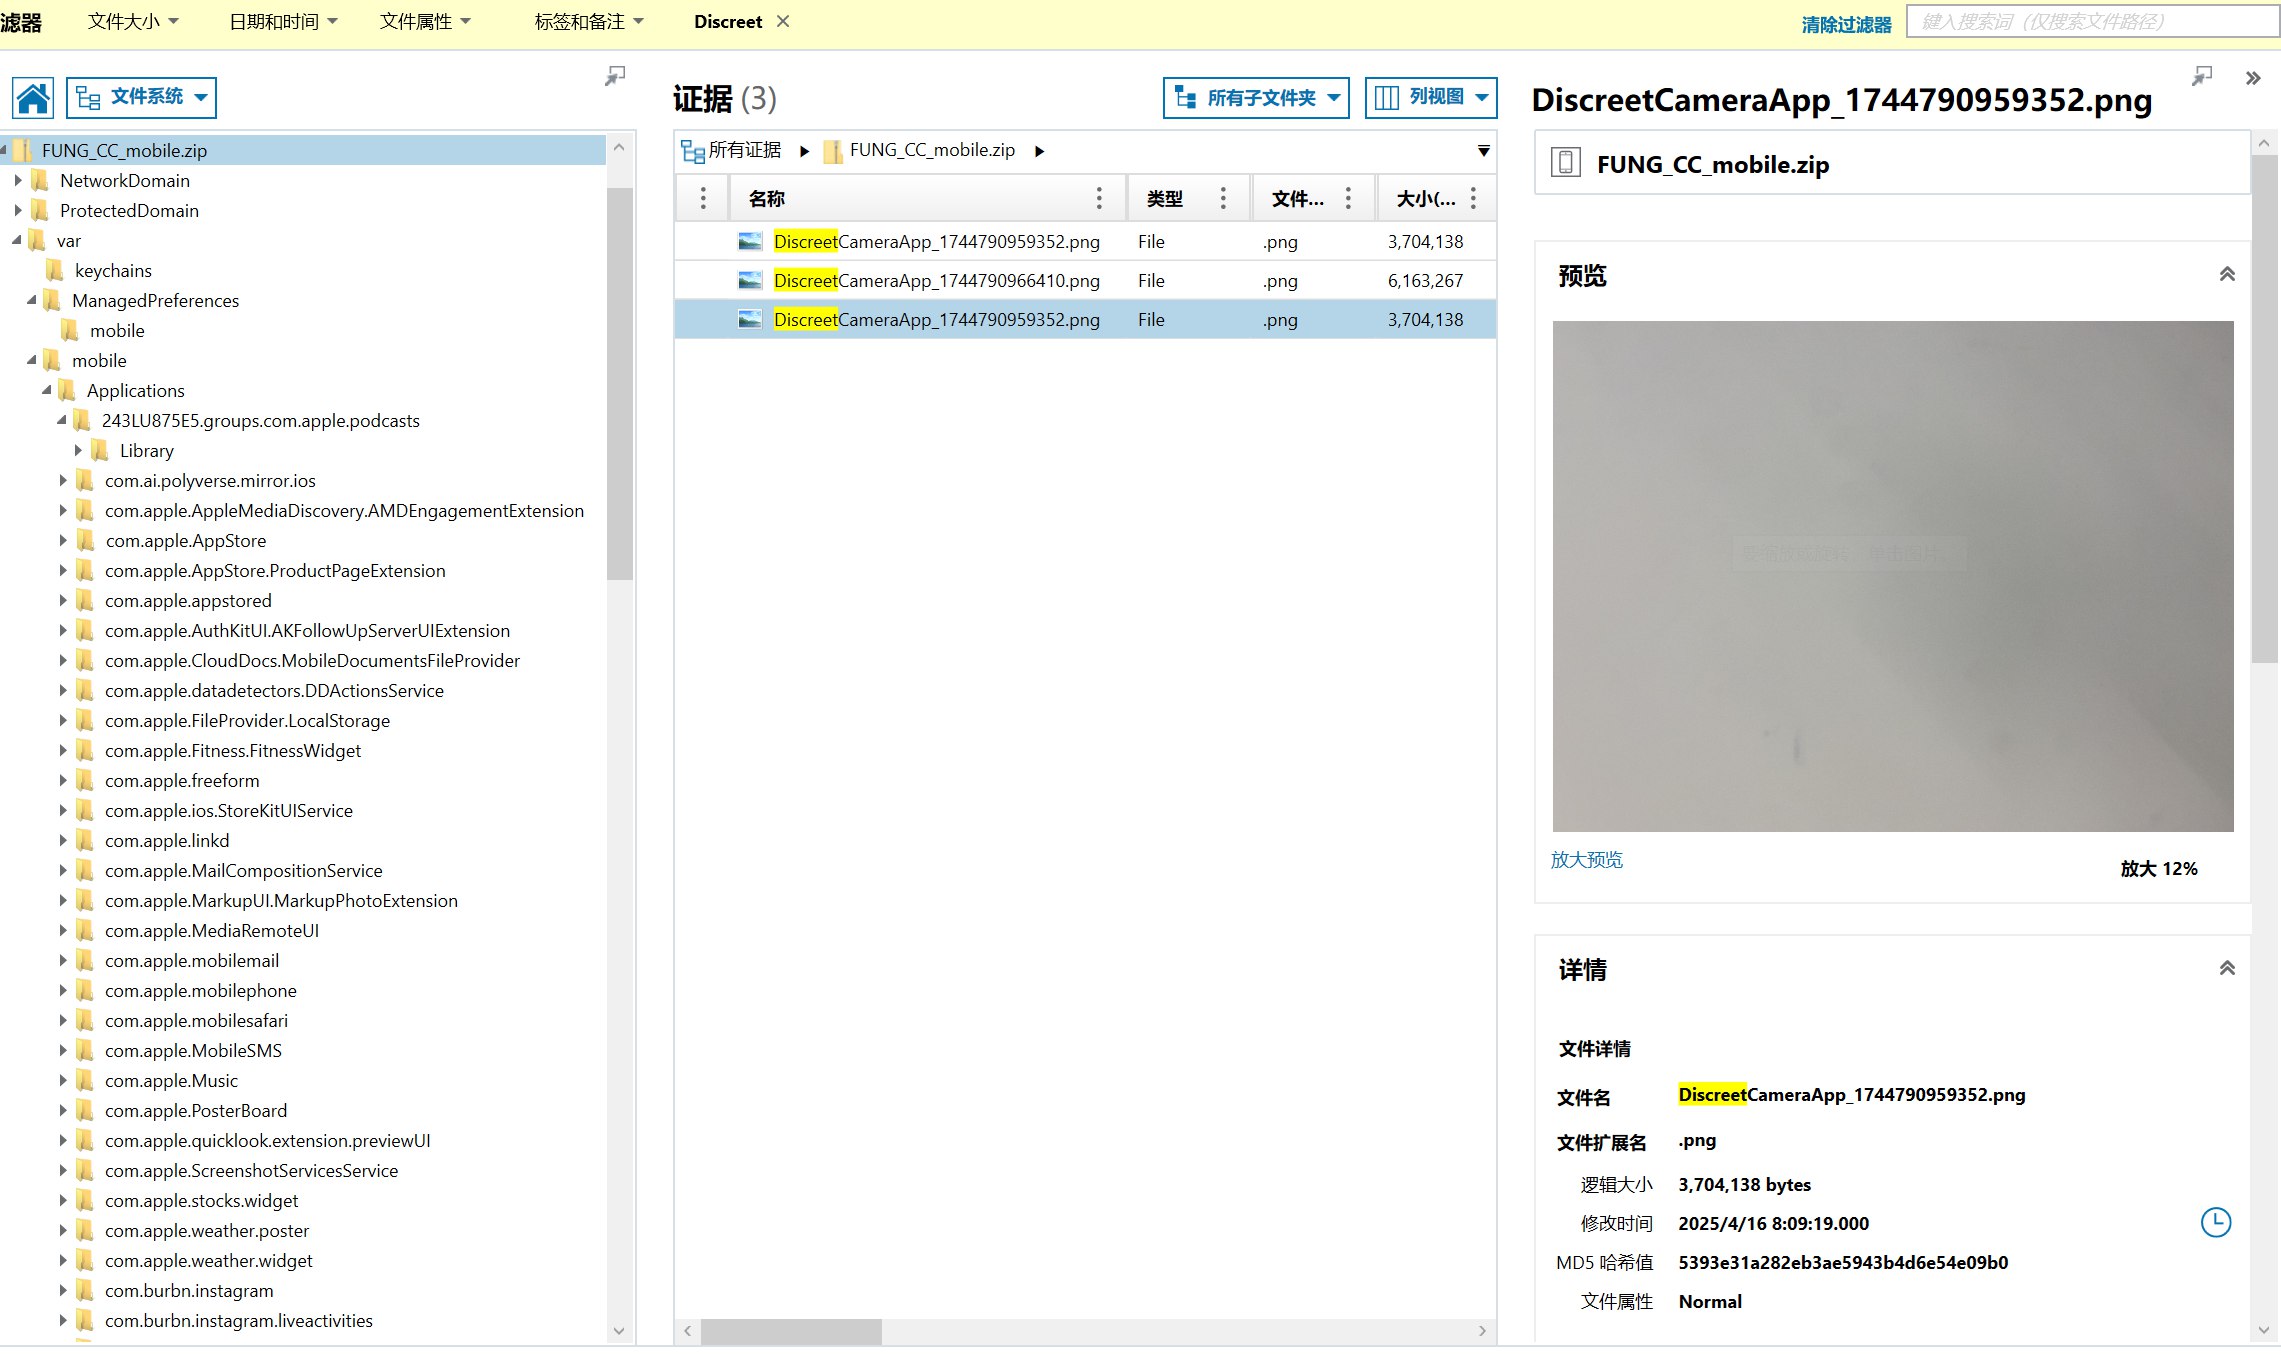Image resolution: width=2281 pixels, height=1355 pixels.
Task: Pin the left navigation pane
Action: pyautogui.click(x=615, y=76)
